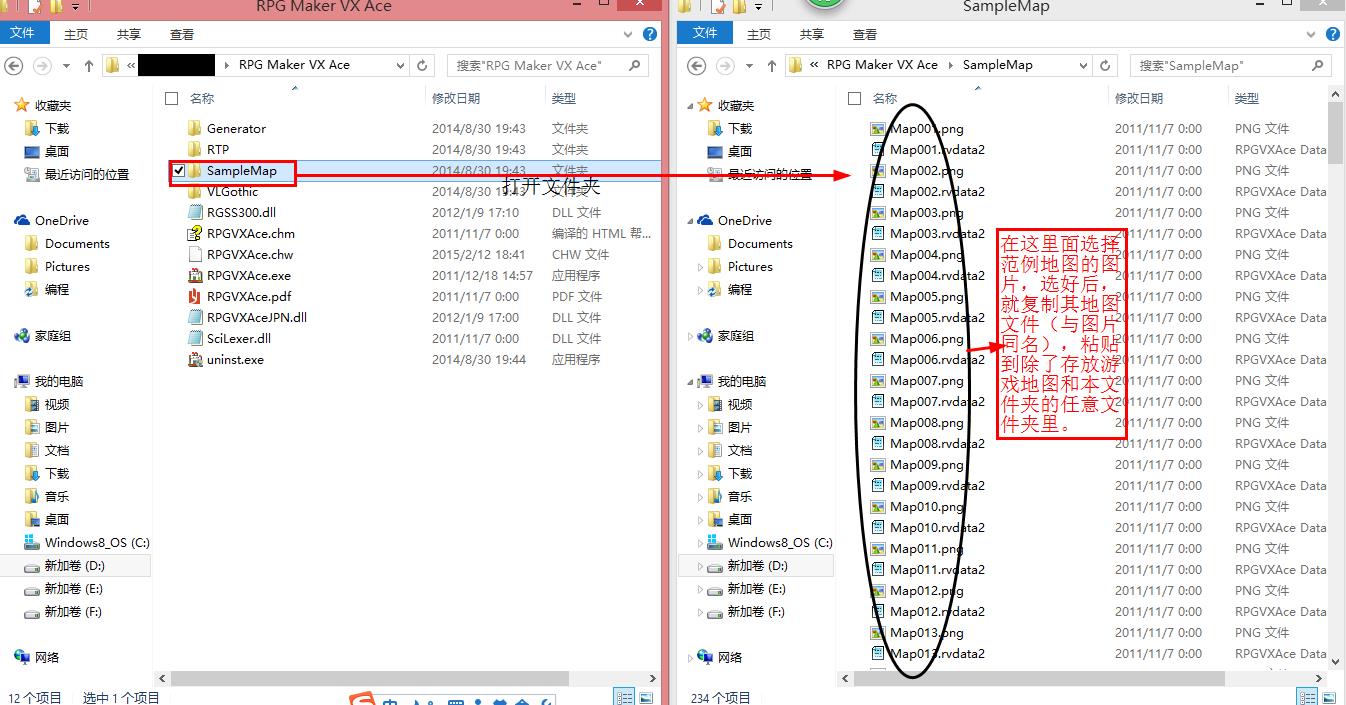Viewport: 1346px width, 705px height.
Task: Refresh the RPG Maker VX Ace folder
Action: (x=422, y=65)
